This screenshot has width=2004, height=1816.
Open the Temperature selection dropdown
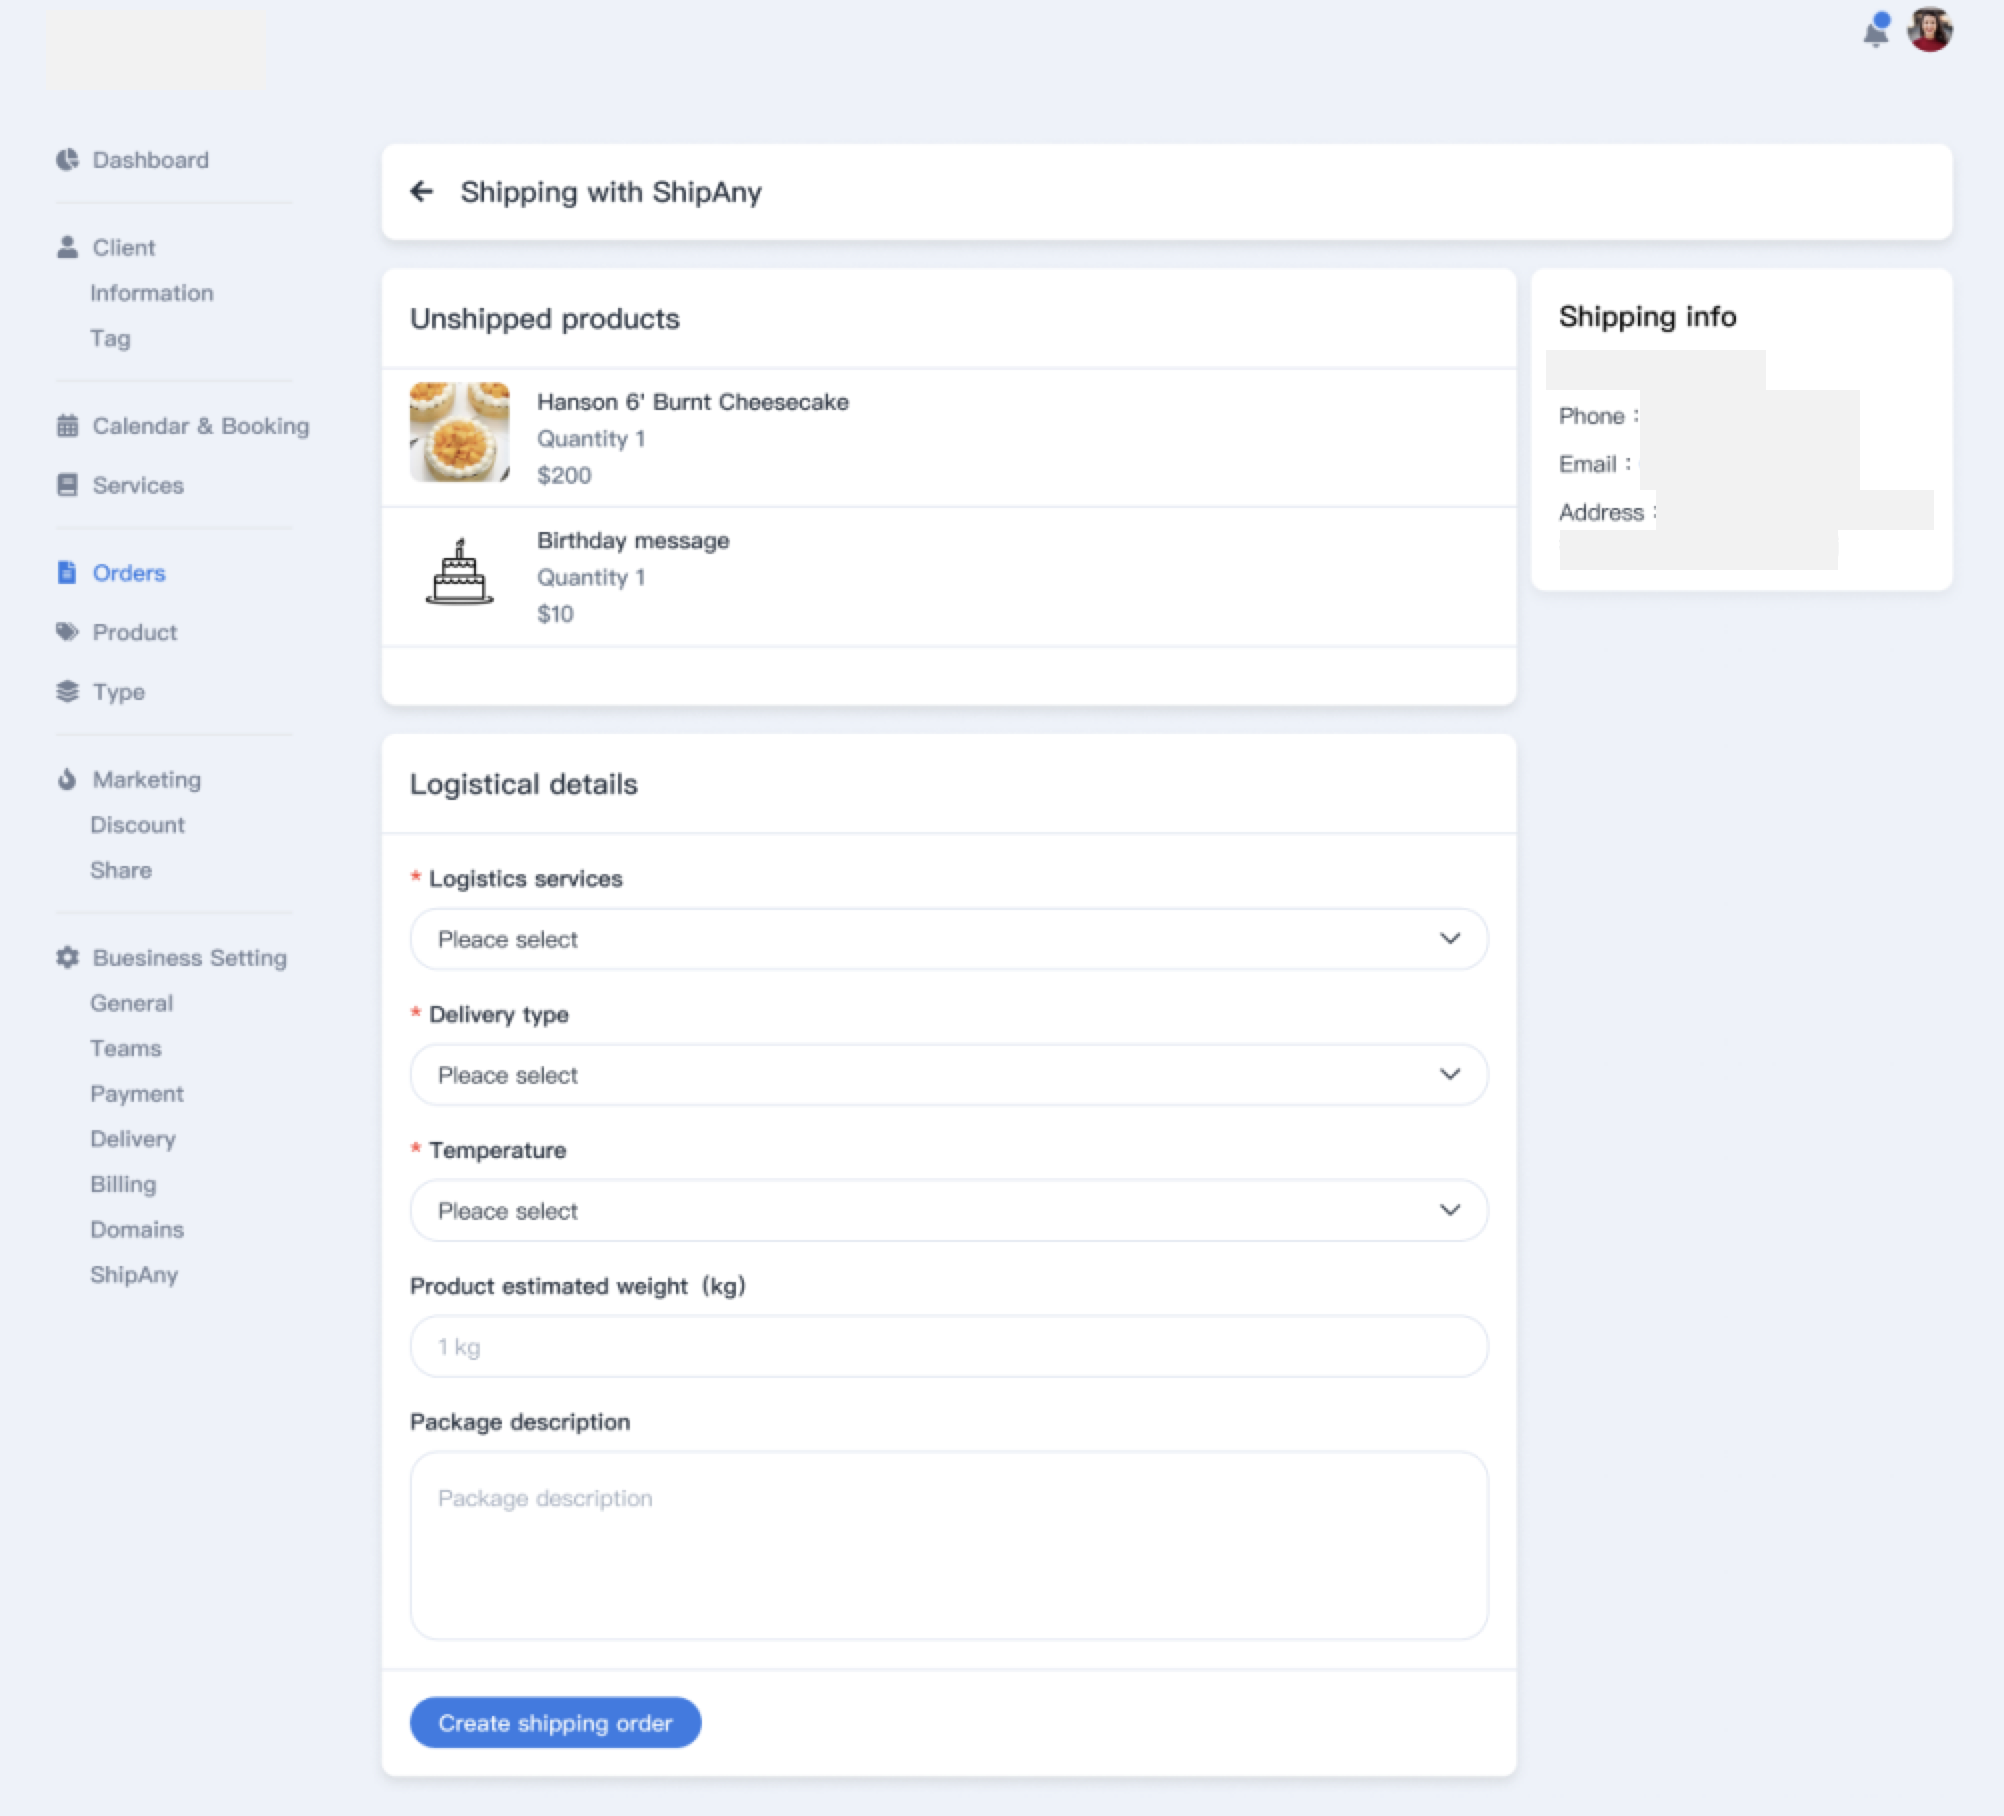click(948, 1211)
